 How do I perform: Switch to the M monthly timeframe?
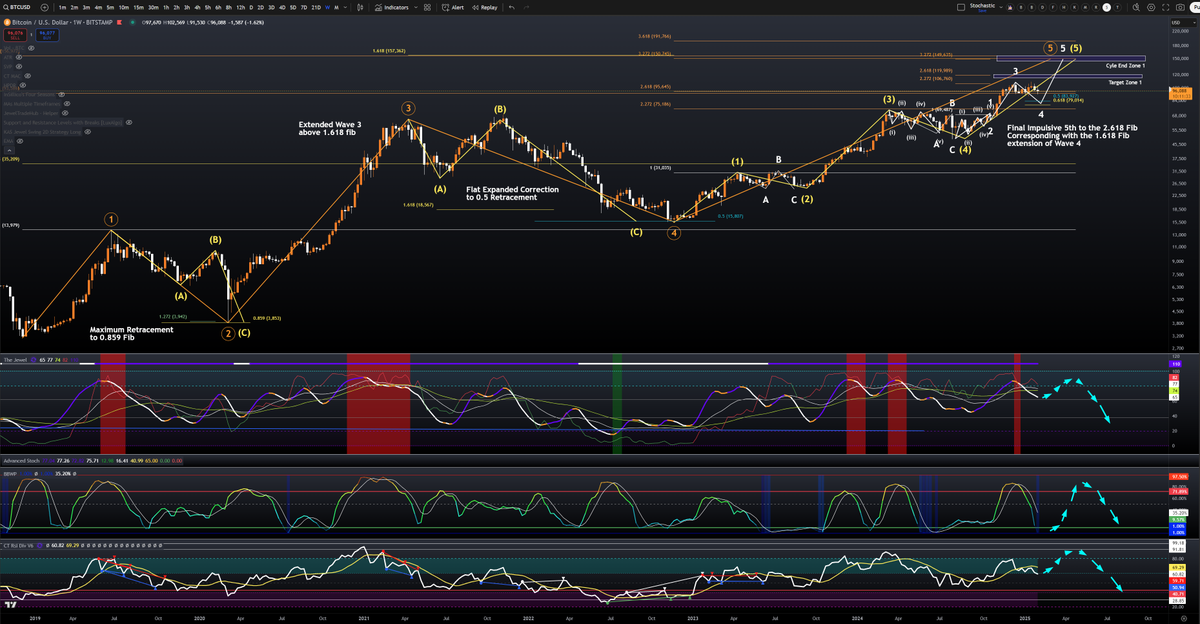(337, 7)
